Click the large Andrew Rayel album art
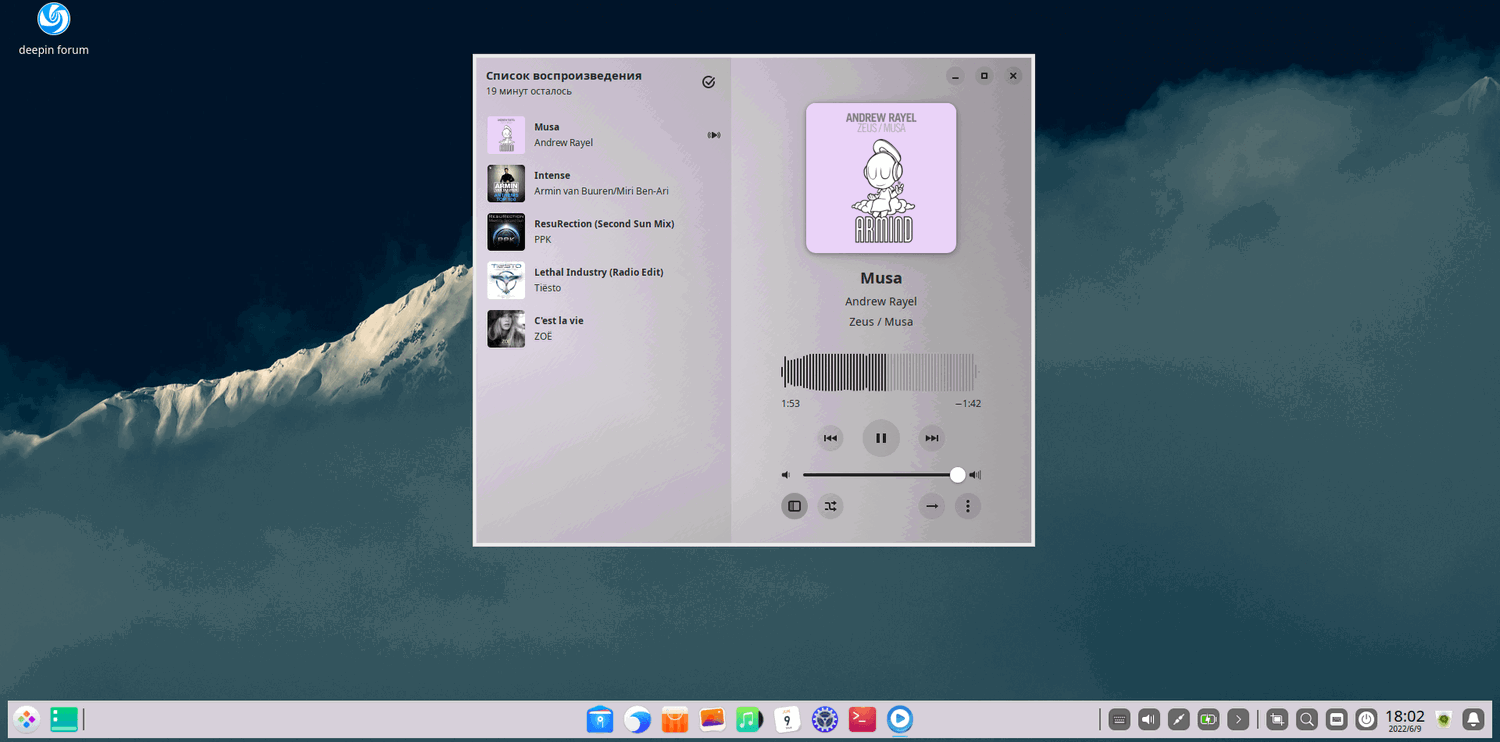This screenshot has width=1500, height=742. [x=881, y=178]
